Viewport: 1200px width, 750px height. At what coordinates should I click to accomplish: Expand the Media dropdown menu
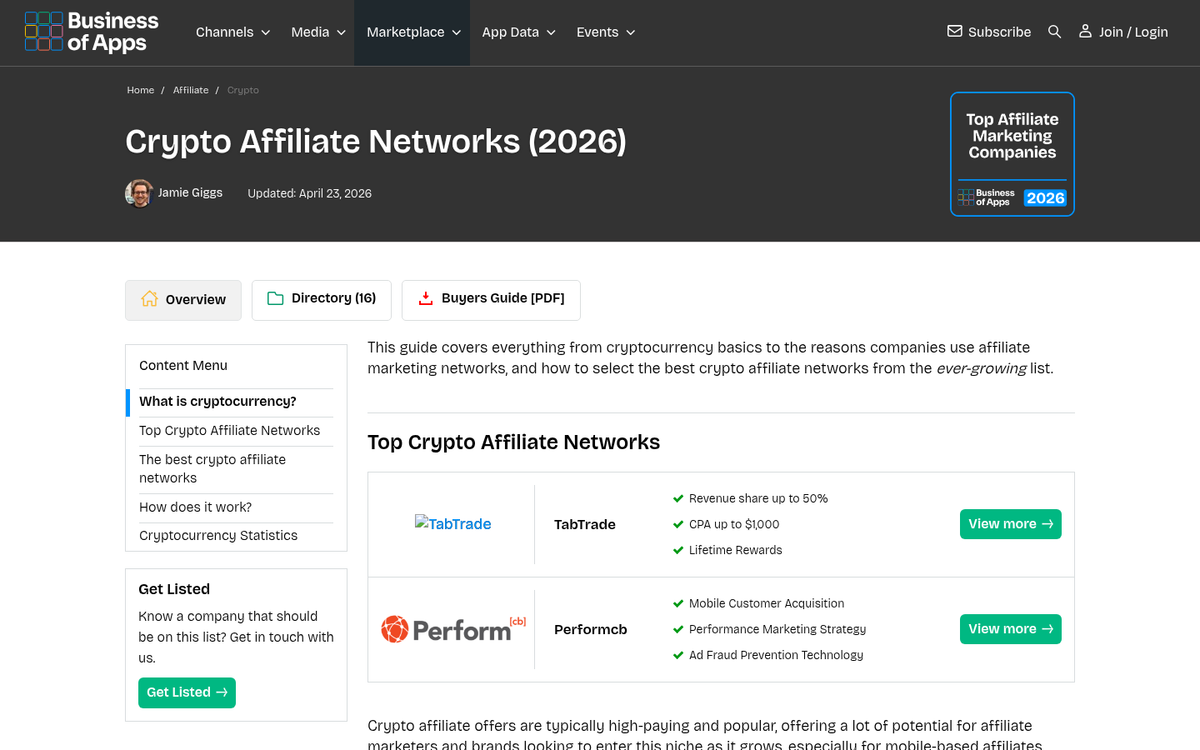click(x=318, y=32)
